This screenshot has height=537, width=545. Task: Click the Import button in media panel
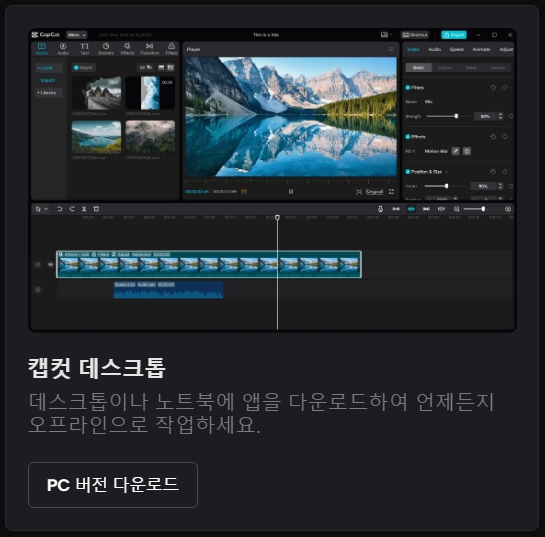click(x=83, y=67)
